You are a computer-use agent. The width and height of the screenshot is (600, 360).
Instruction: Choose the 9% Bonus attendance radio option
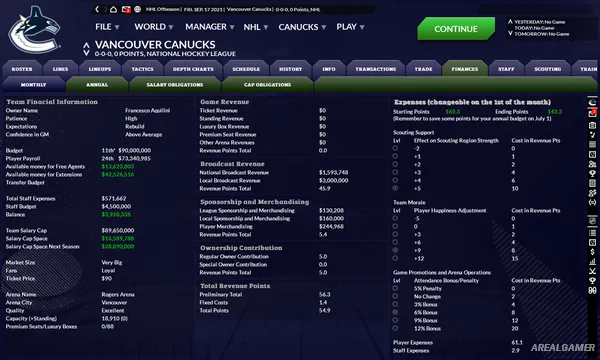pyautogui.click(x=395, y=320)
